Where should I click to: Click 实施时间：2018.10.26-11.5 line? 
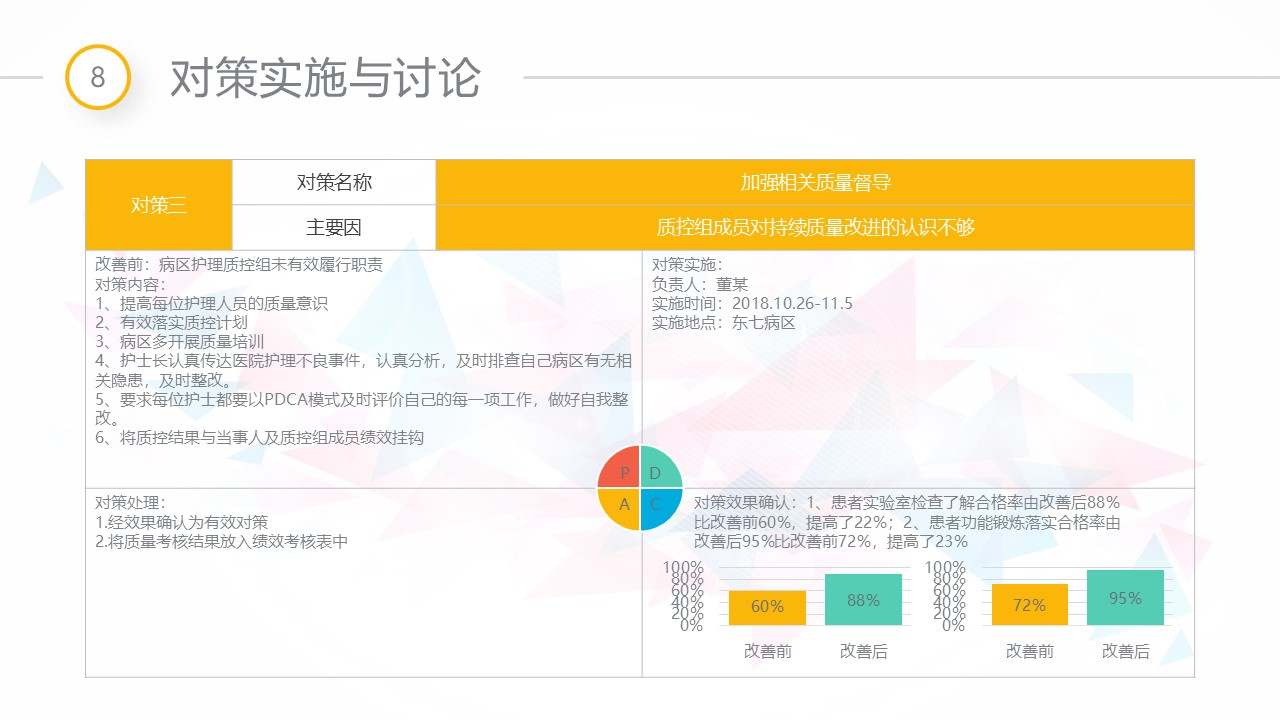[x=752, y=303]
